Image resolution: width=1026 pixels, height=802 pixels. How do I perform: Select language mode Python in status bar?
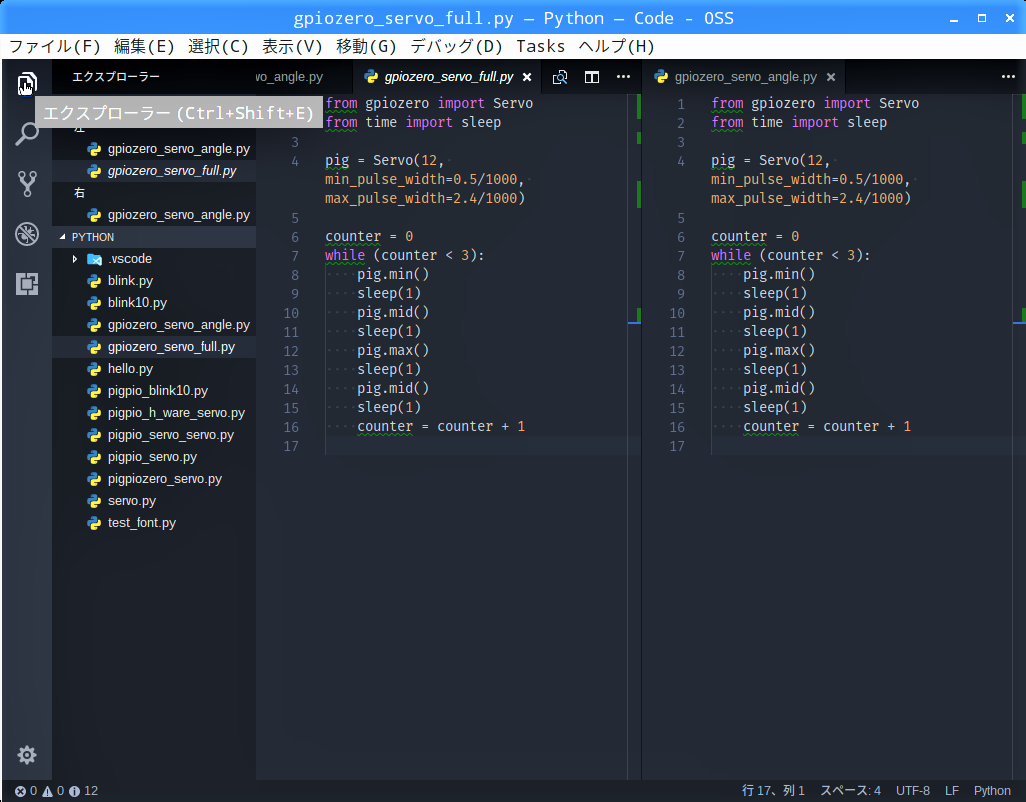click(992, 791)
